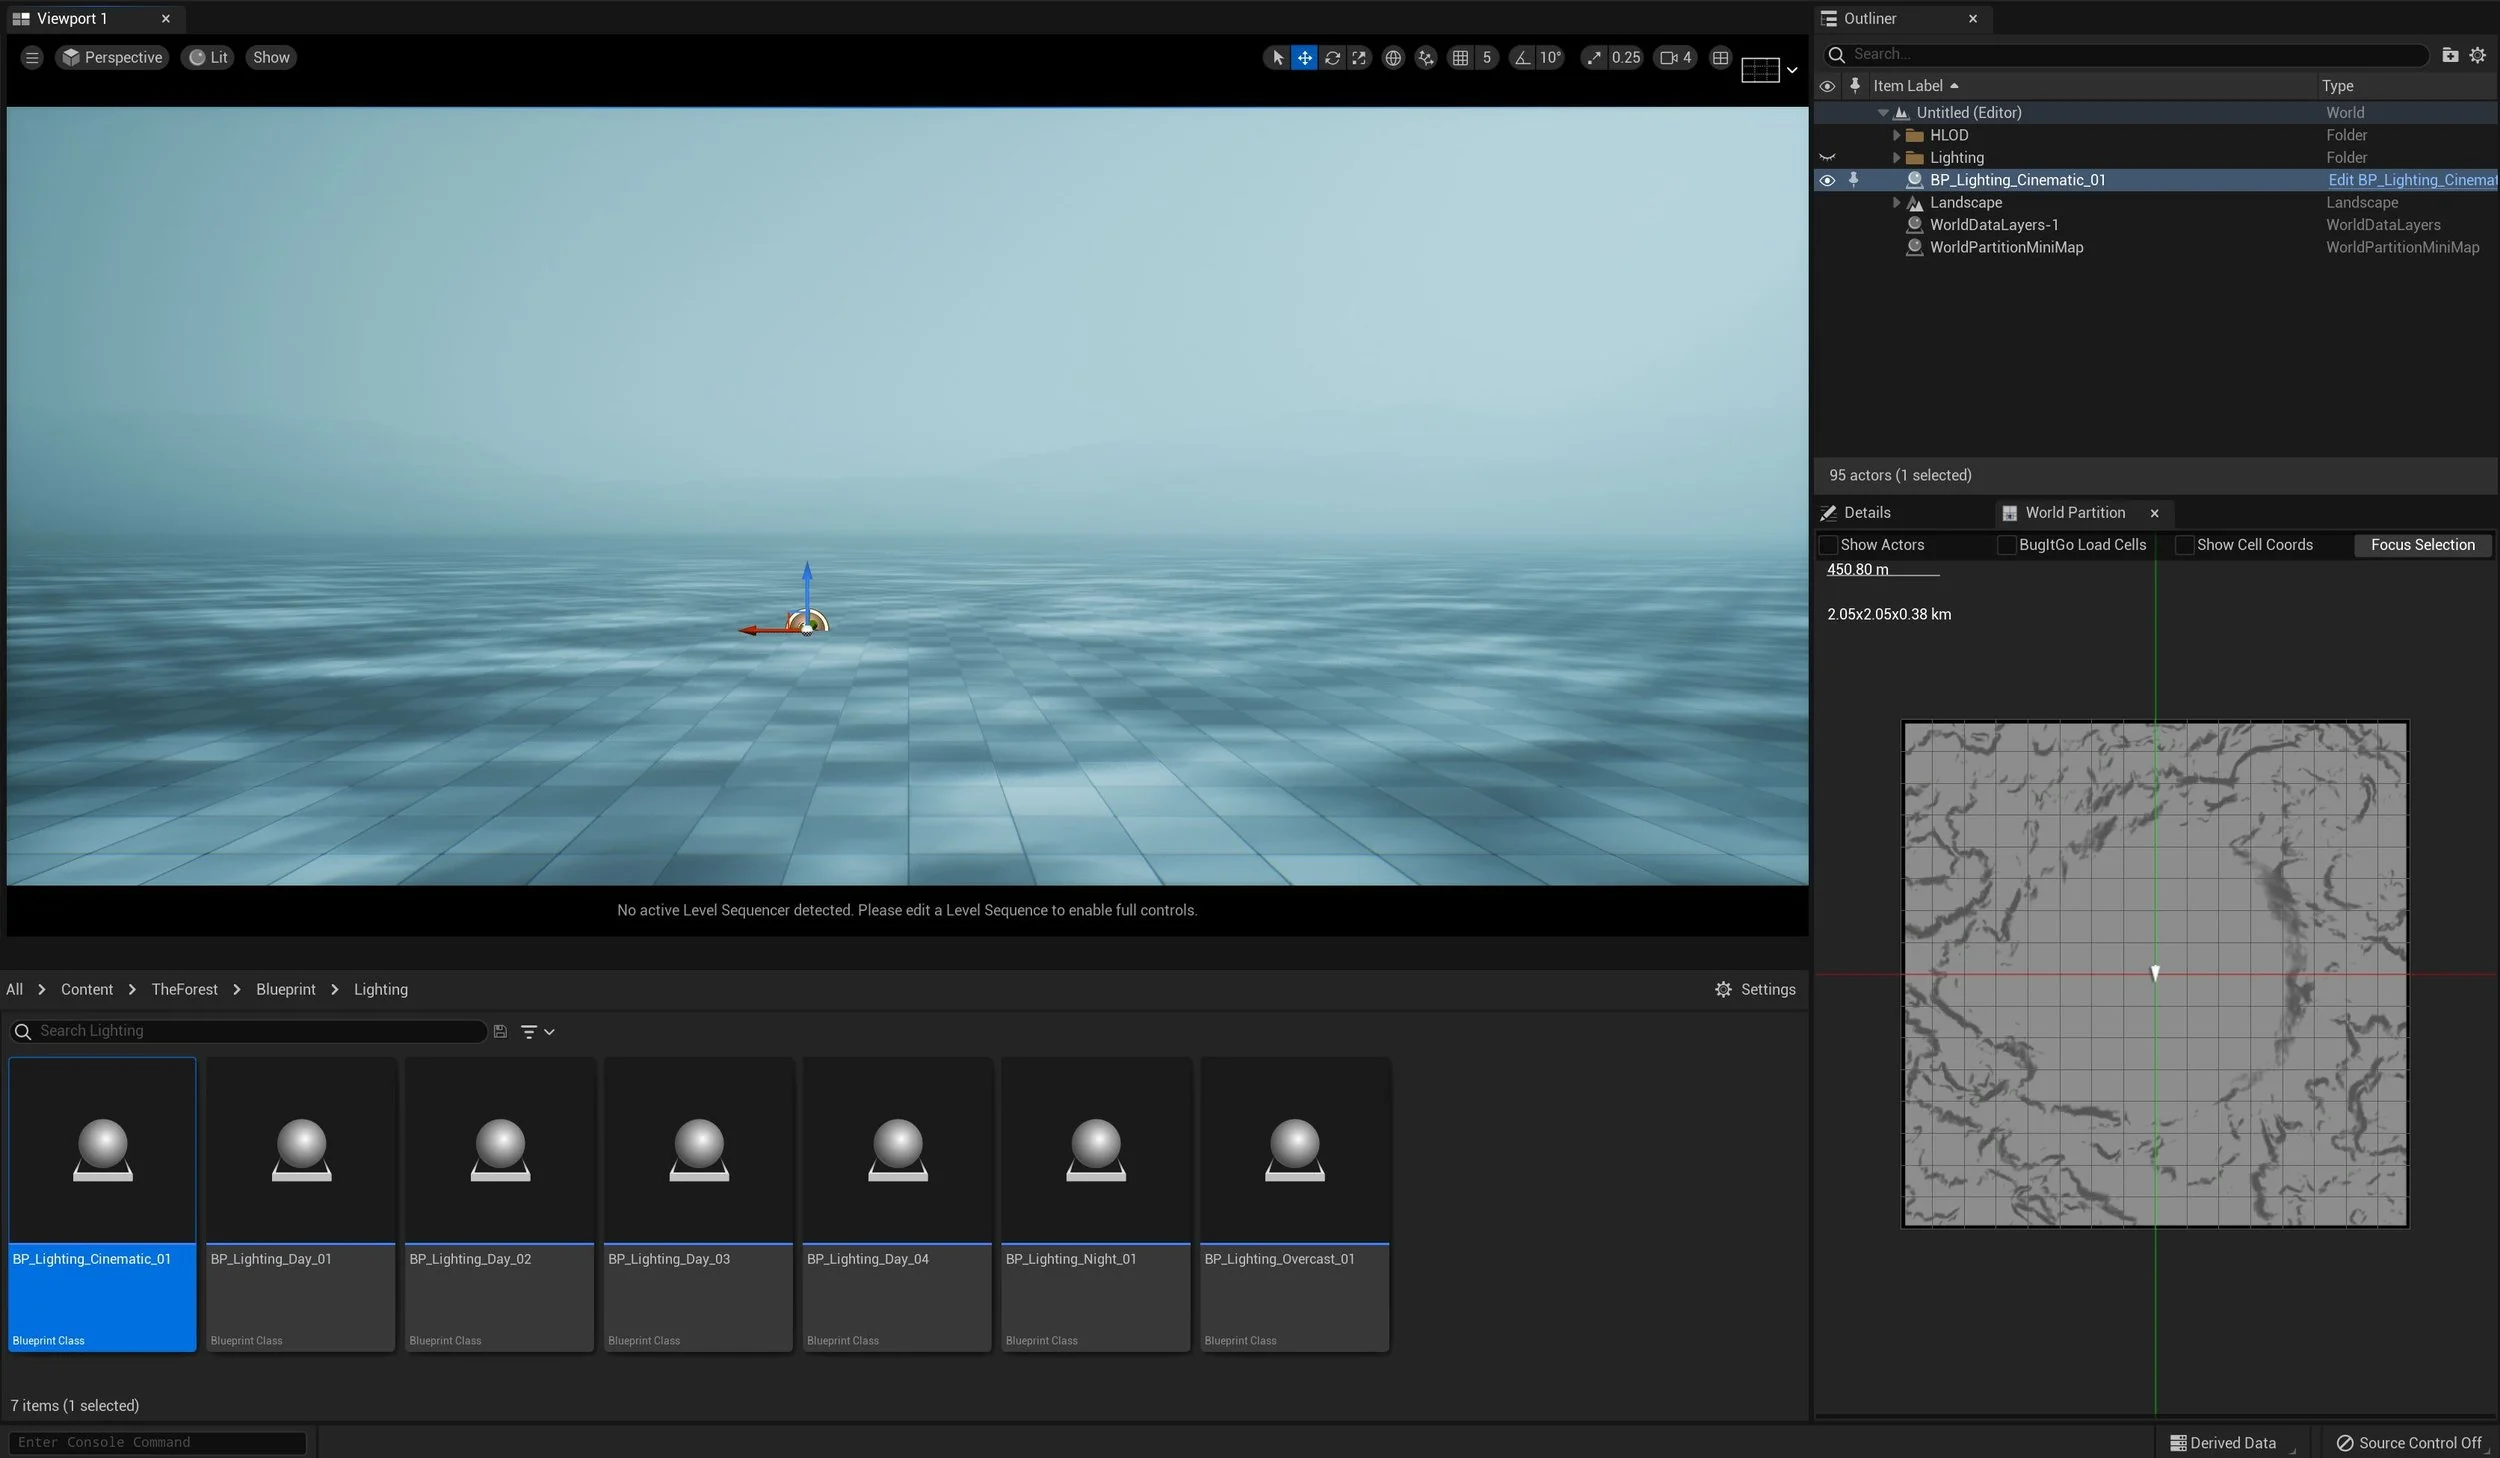Viewport: 2500px width, 1458px height.
Task: Select the Scale transform tool
Action: [x=1359, y=58]
